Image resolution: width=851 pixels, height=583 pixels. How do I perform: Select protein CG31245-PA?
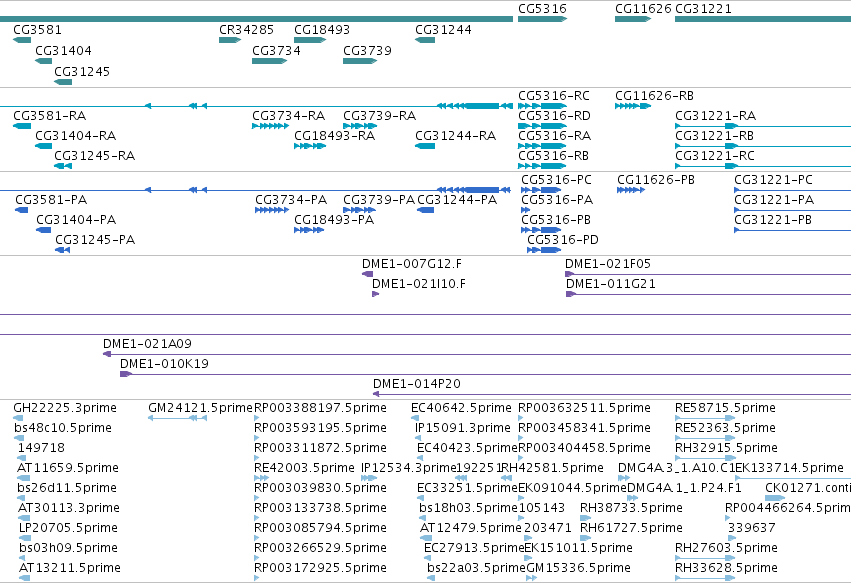(63, 250)
